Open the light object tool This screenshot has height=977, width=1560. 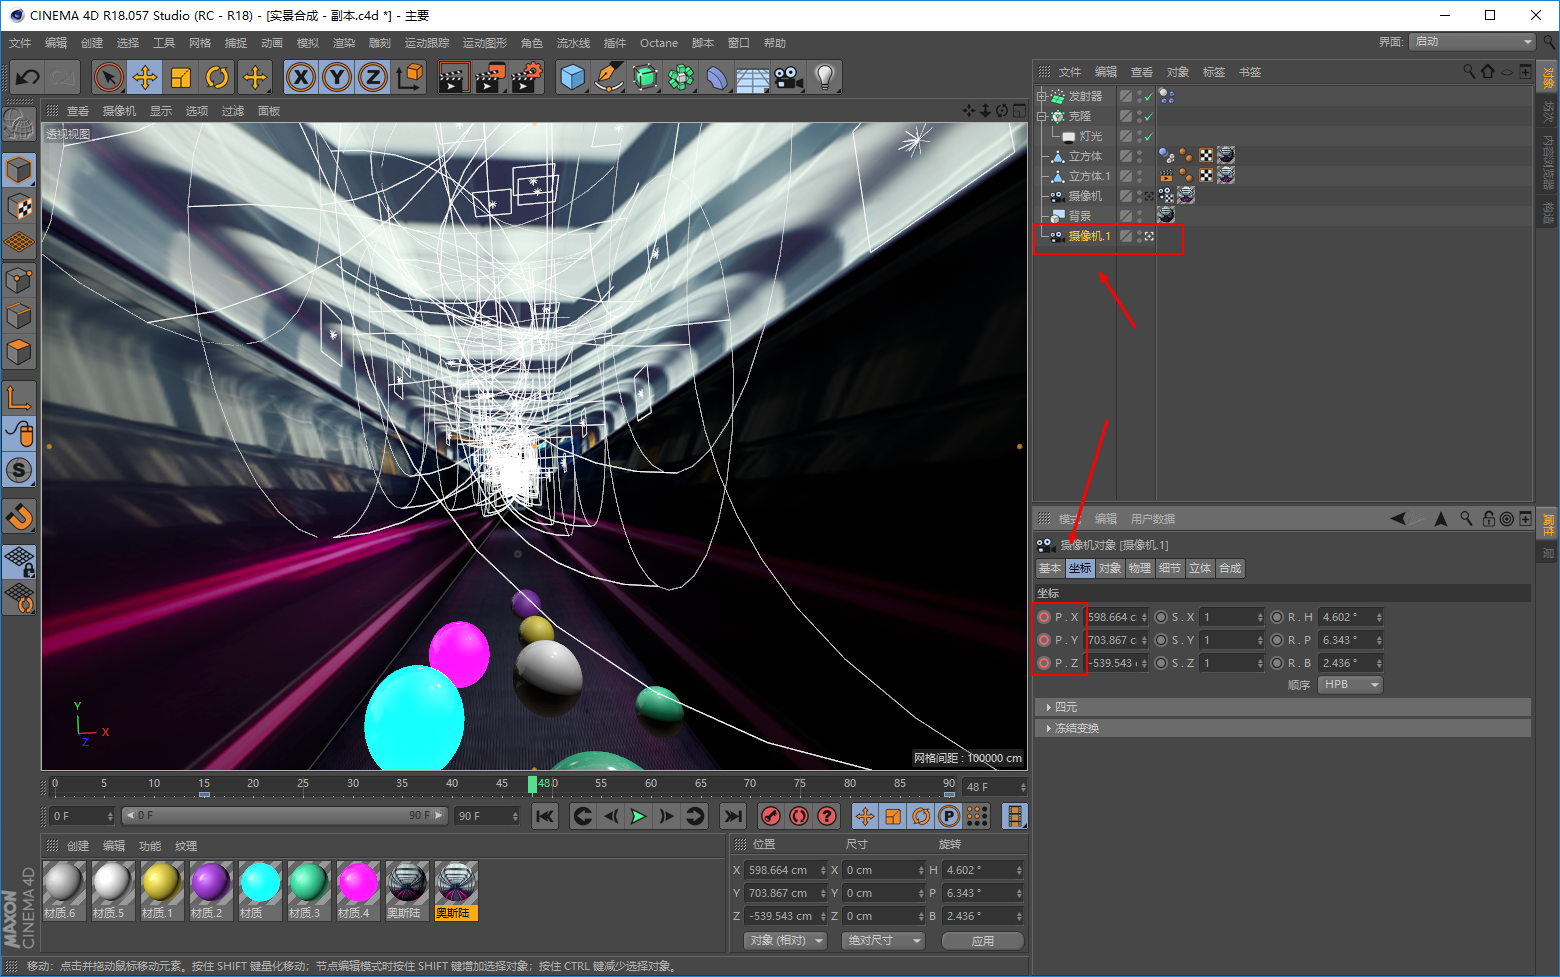pos(824,77)
